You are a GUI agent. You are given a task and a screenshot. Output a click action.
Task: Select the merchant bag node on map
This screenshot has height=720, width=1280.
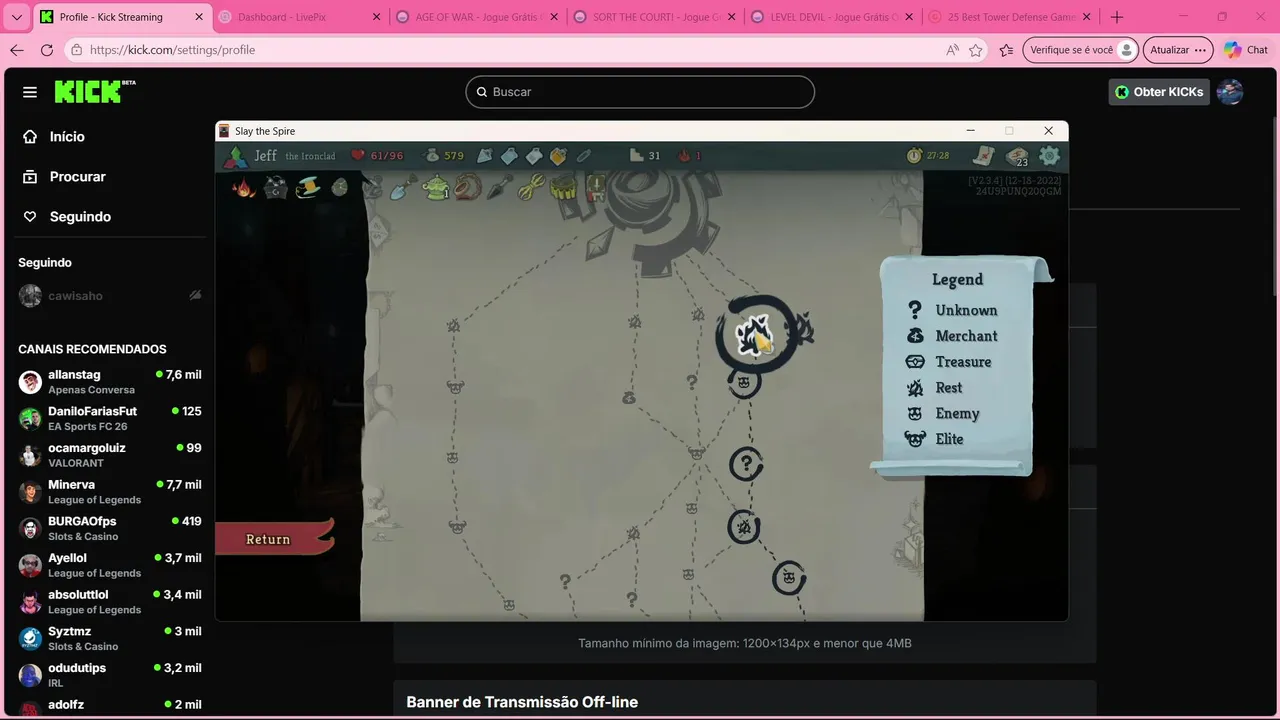click(629, 398)
